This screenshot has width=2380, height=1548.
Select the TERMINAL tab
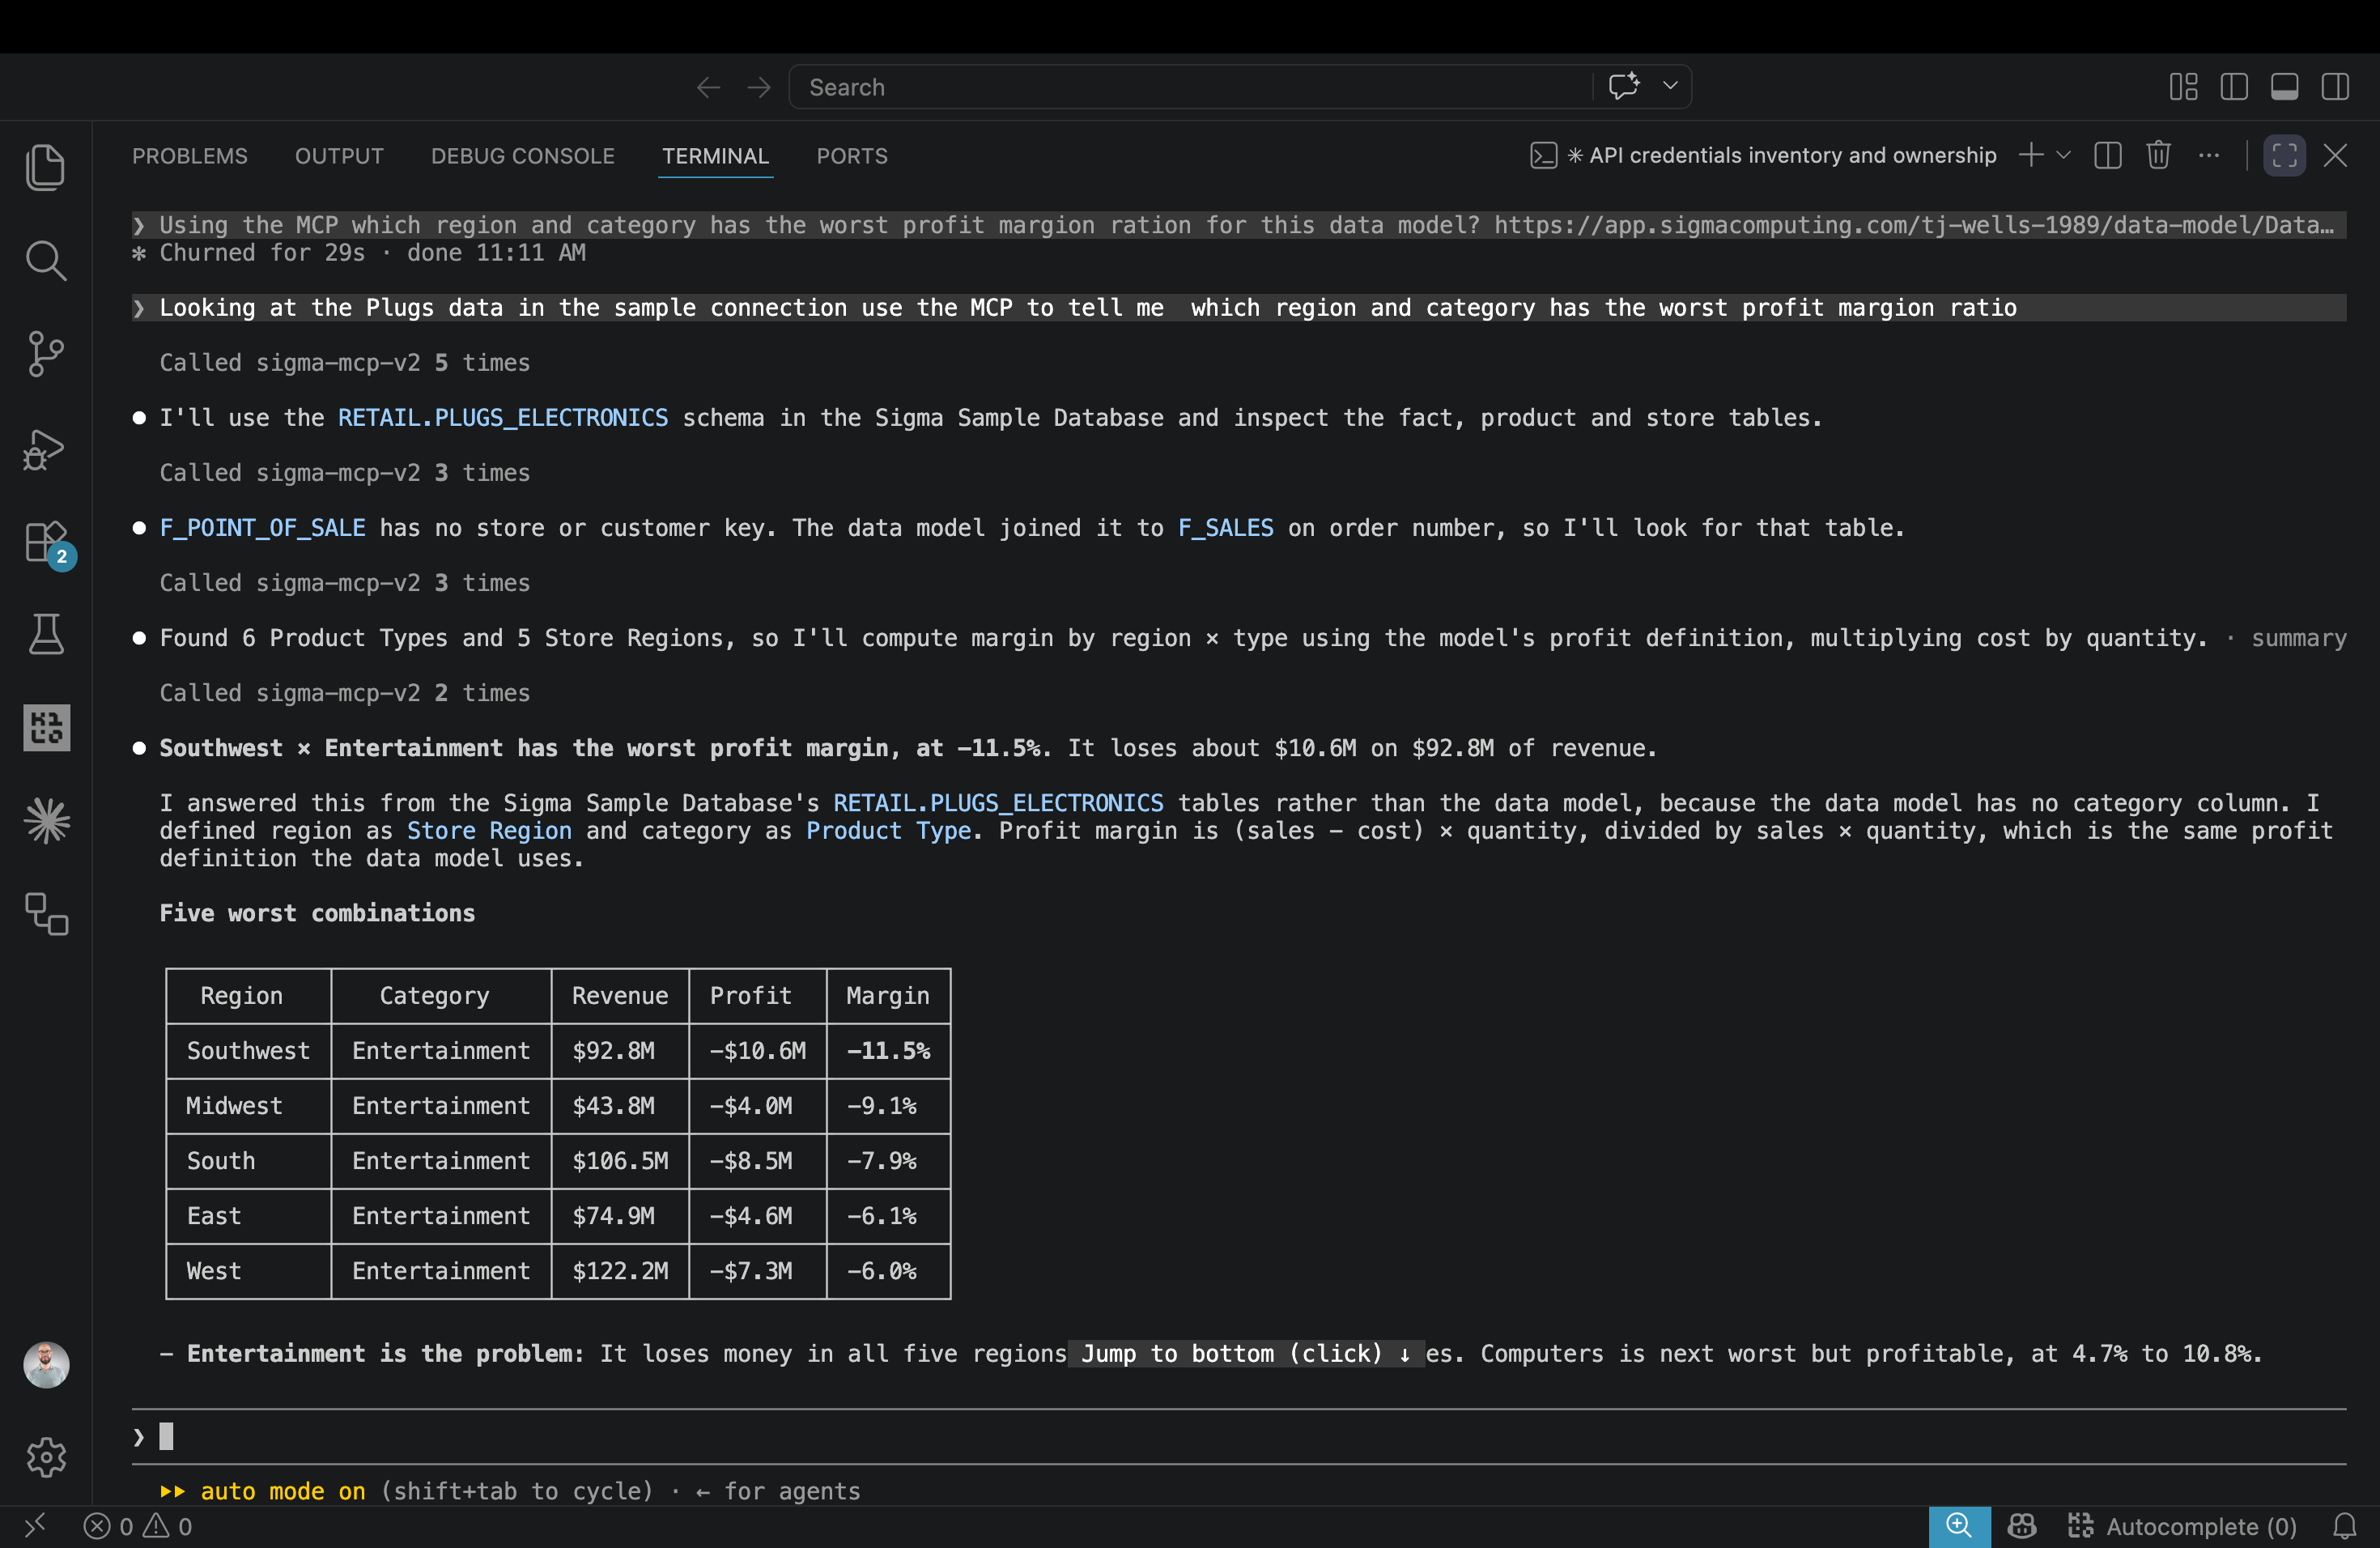(x=715, y=156)
